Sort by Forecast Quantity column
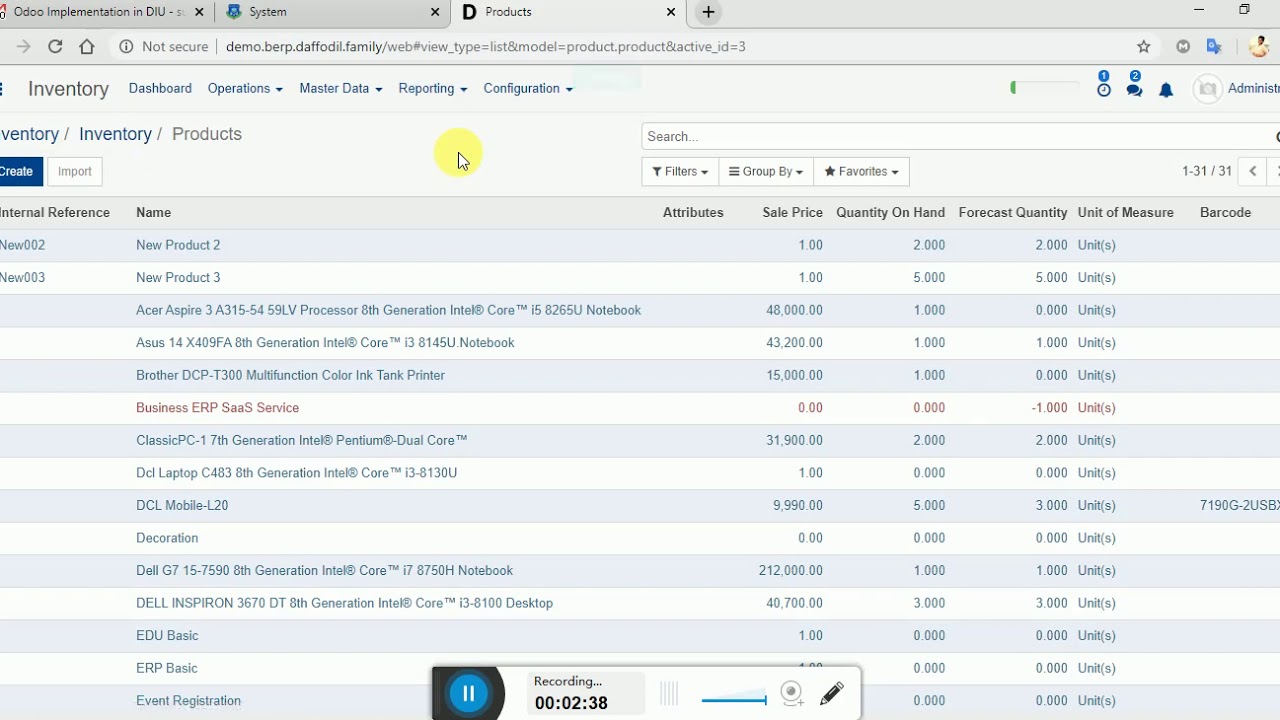Screen dimensions: 1280x720 pos(1013,212)
